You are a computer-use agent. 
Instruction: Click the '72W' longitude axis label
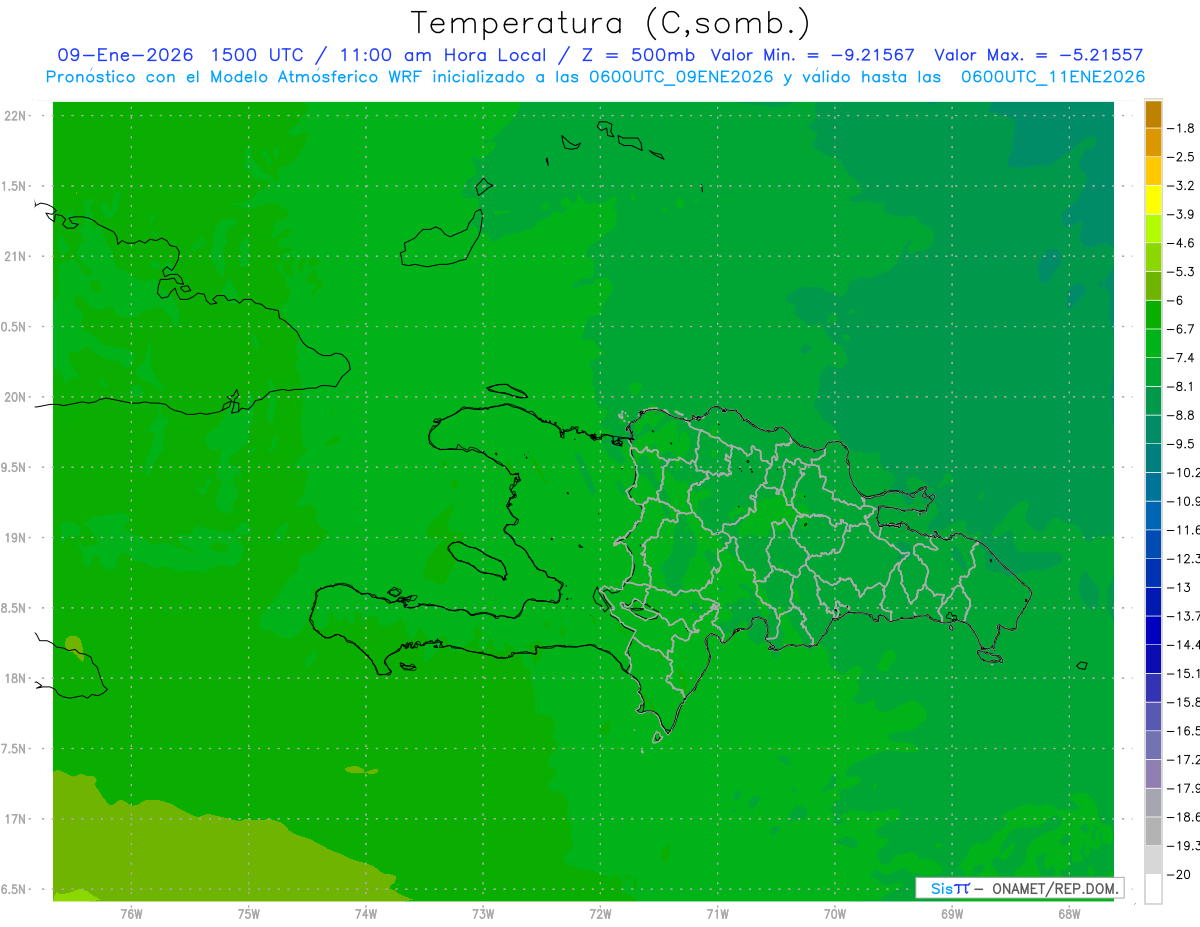[600, 914]
